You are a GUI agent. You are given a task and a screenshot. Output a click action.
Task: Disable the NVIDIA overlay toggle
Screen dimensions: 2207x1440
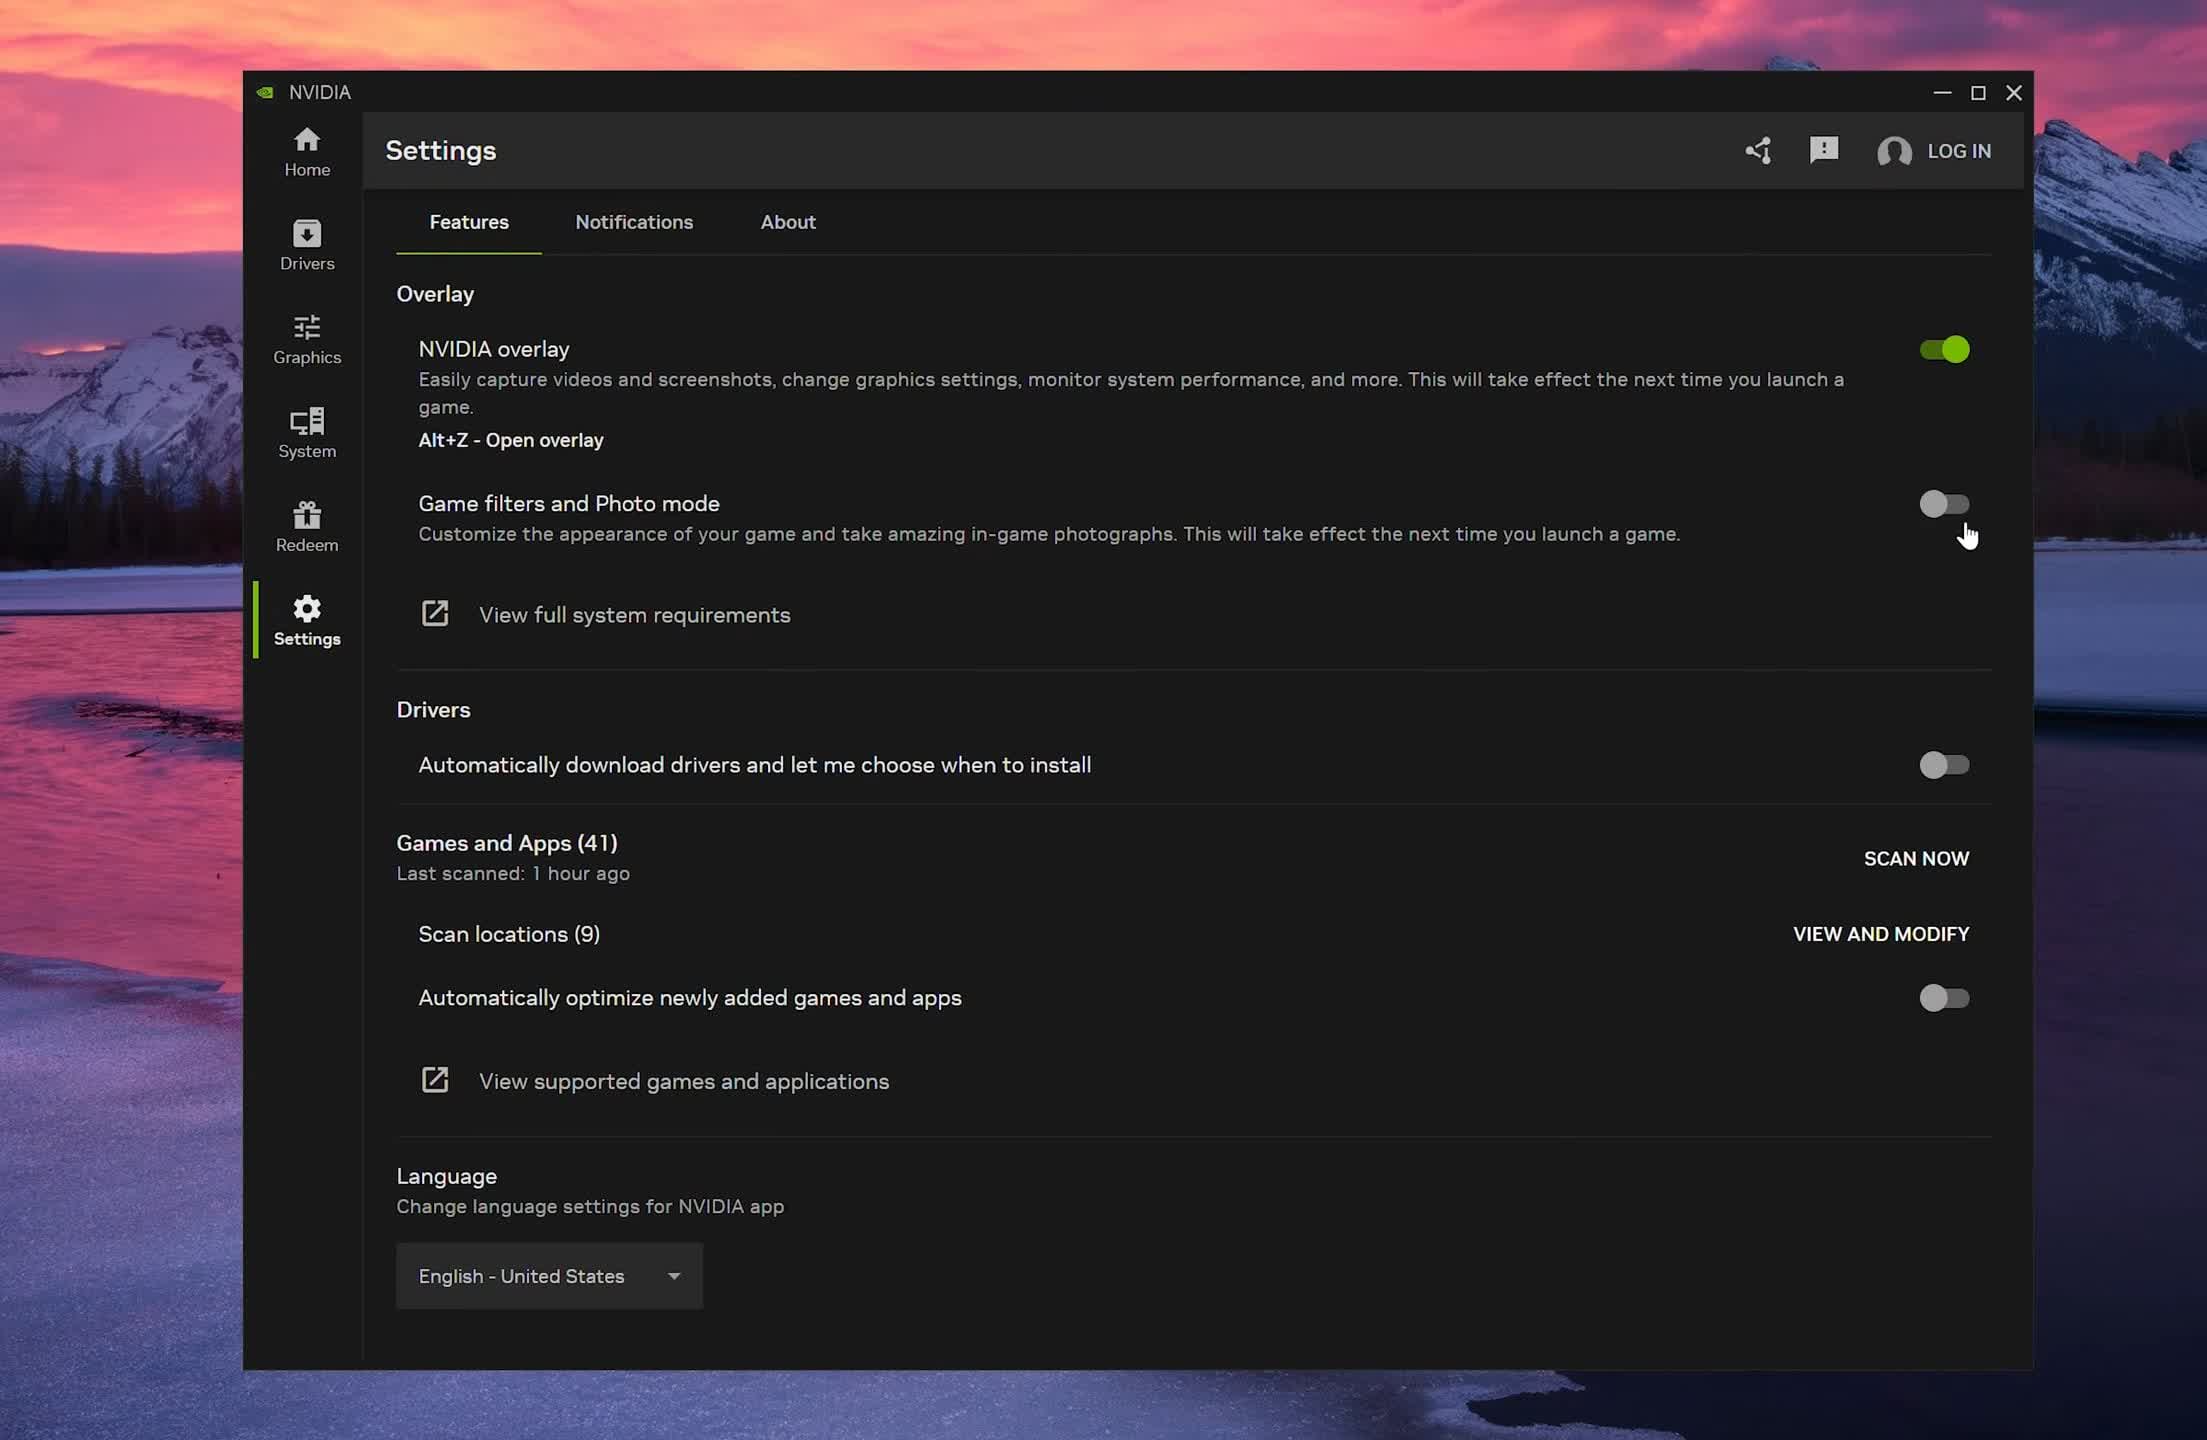click(1944, 350)
